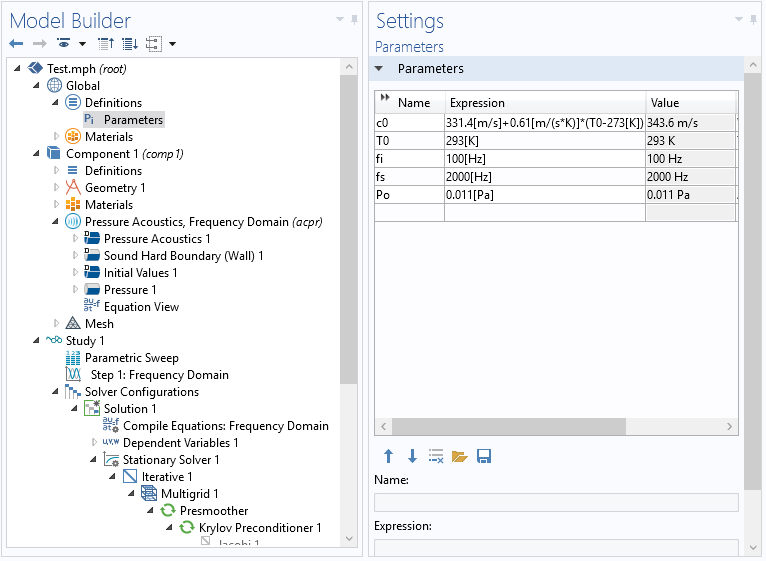766x561 pixels.
Task: Click the Show eye icon in toolbar
Action: point(64,44)
